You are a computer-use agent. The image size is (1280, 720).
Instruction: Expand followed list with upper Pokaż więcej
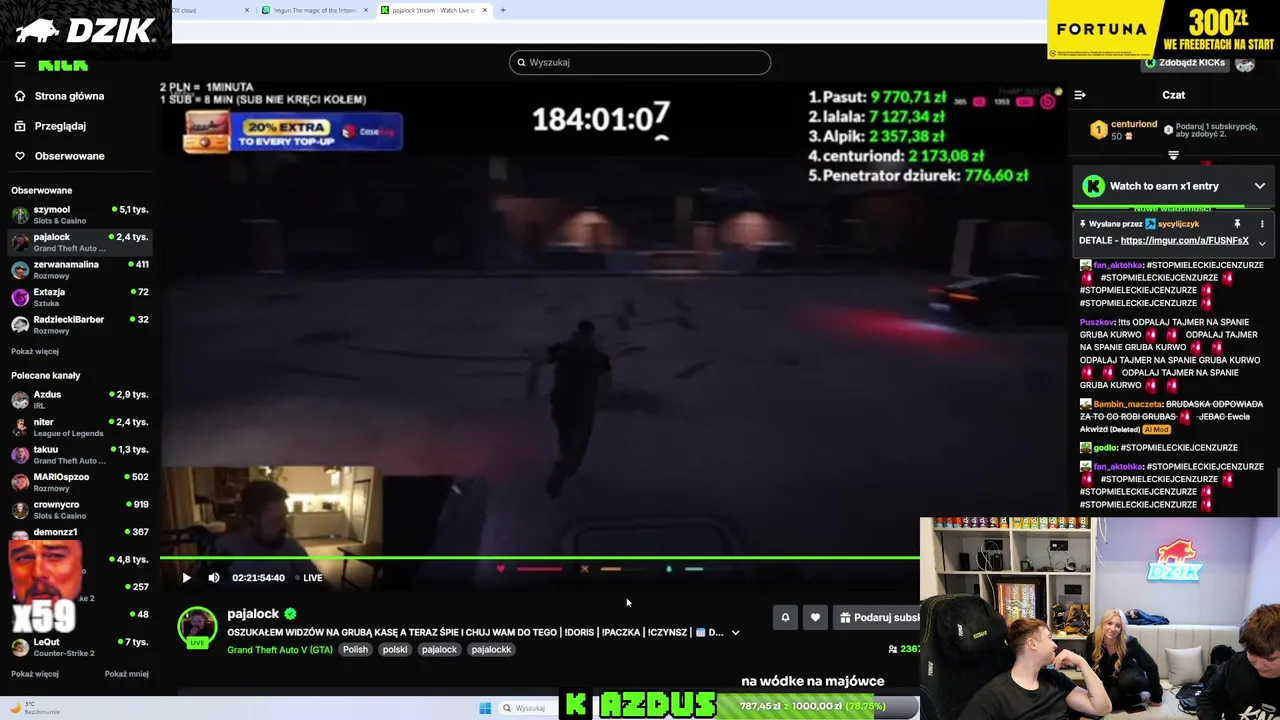tap(35, 351)
